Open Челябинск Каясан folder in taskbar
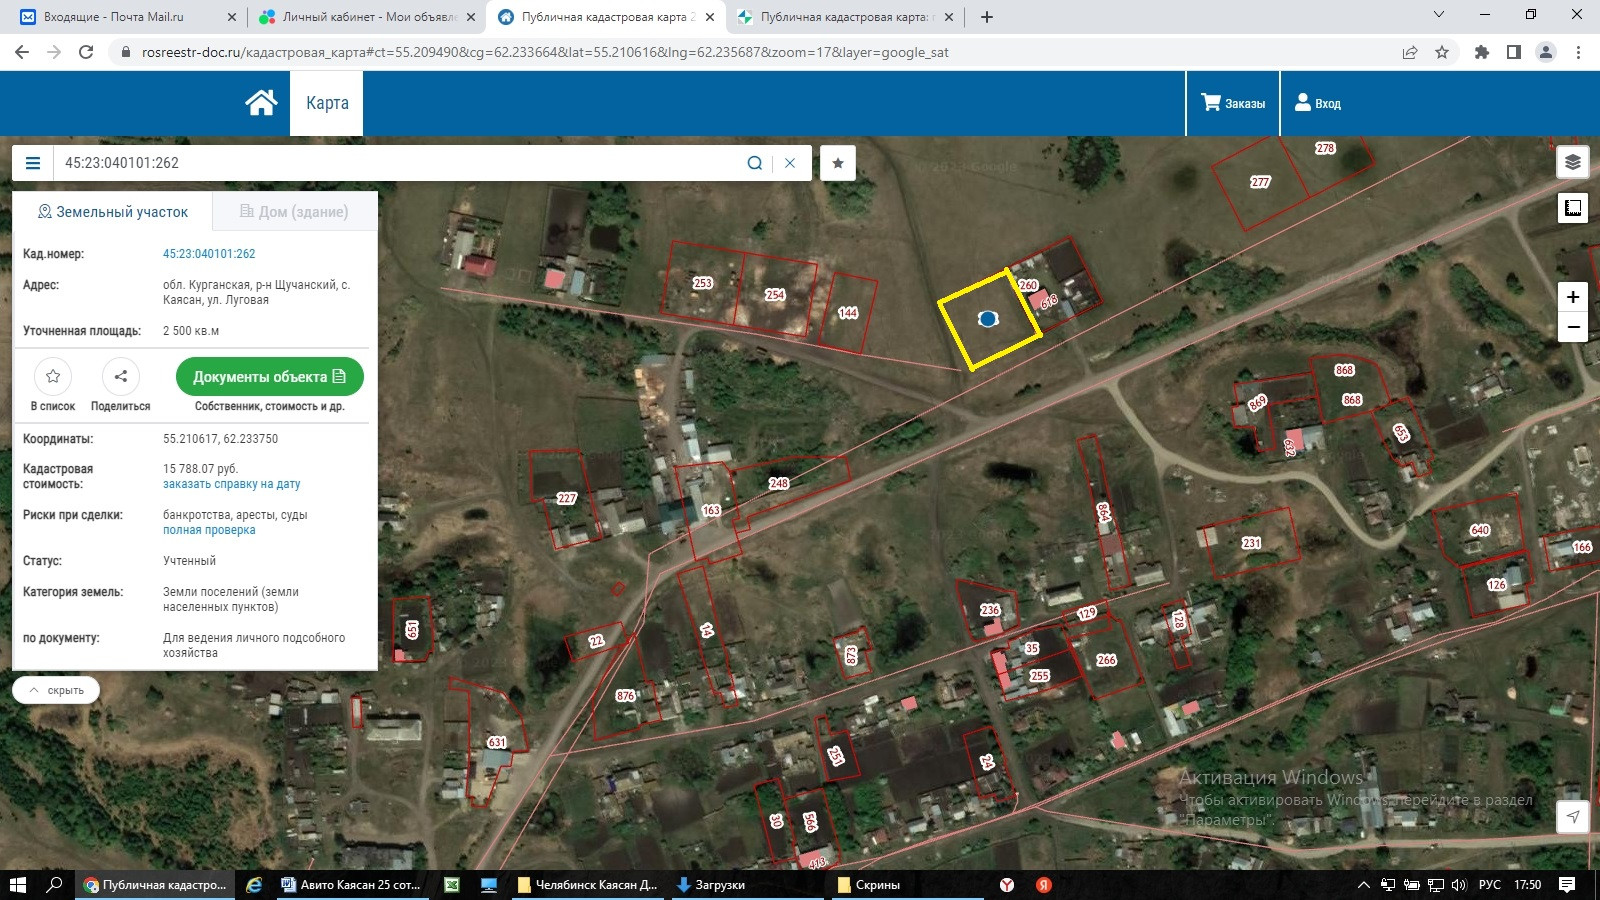Viewport: 1600px width, 900px height. (x=587, y=885)
